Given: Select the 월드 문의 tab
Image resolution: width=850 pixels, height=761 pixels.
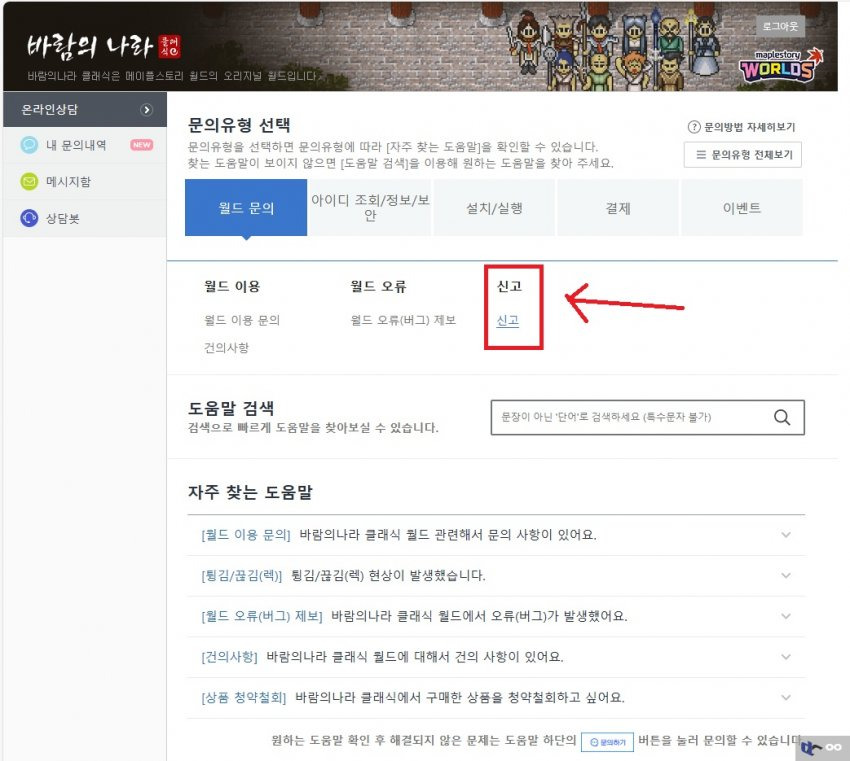Looking at the screenshot, I should [x=246, y=208].
